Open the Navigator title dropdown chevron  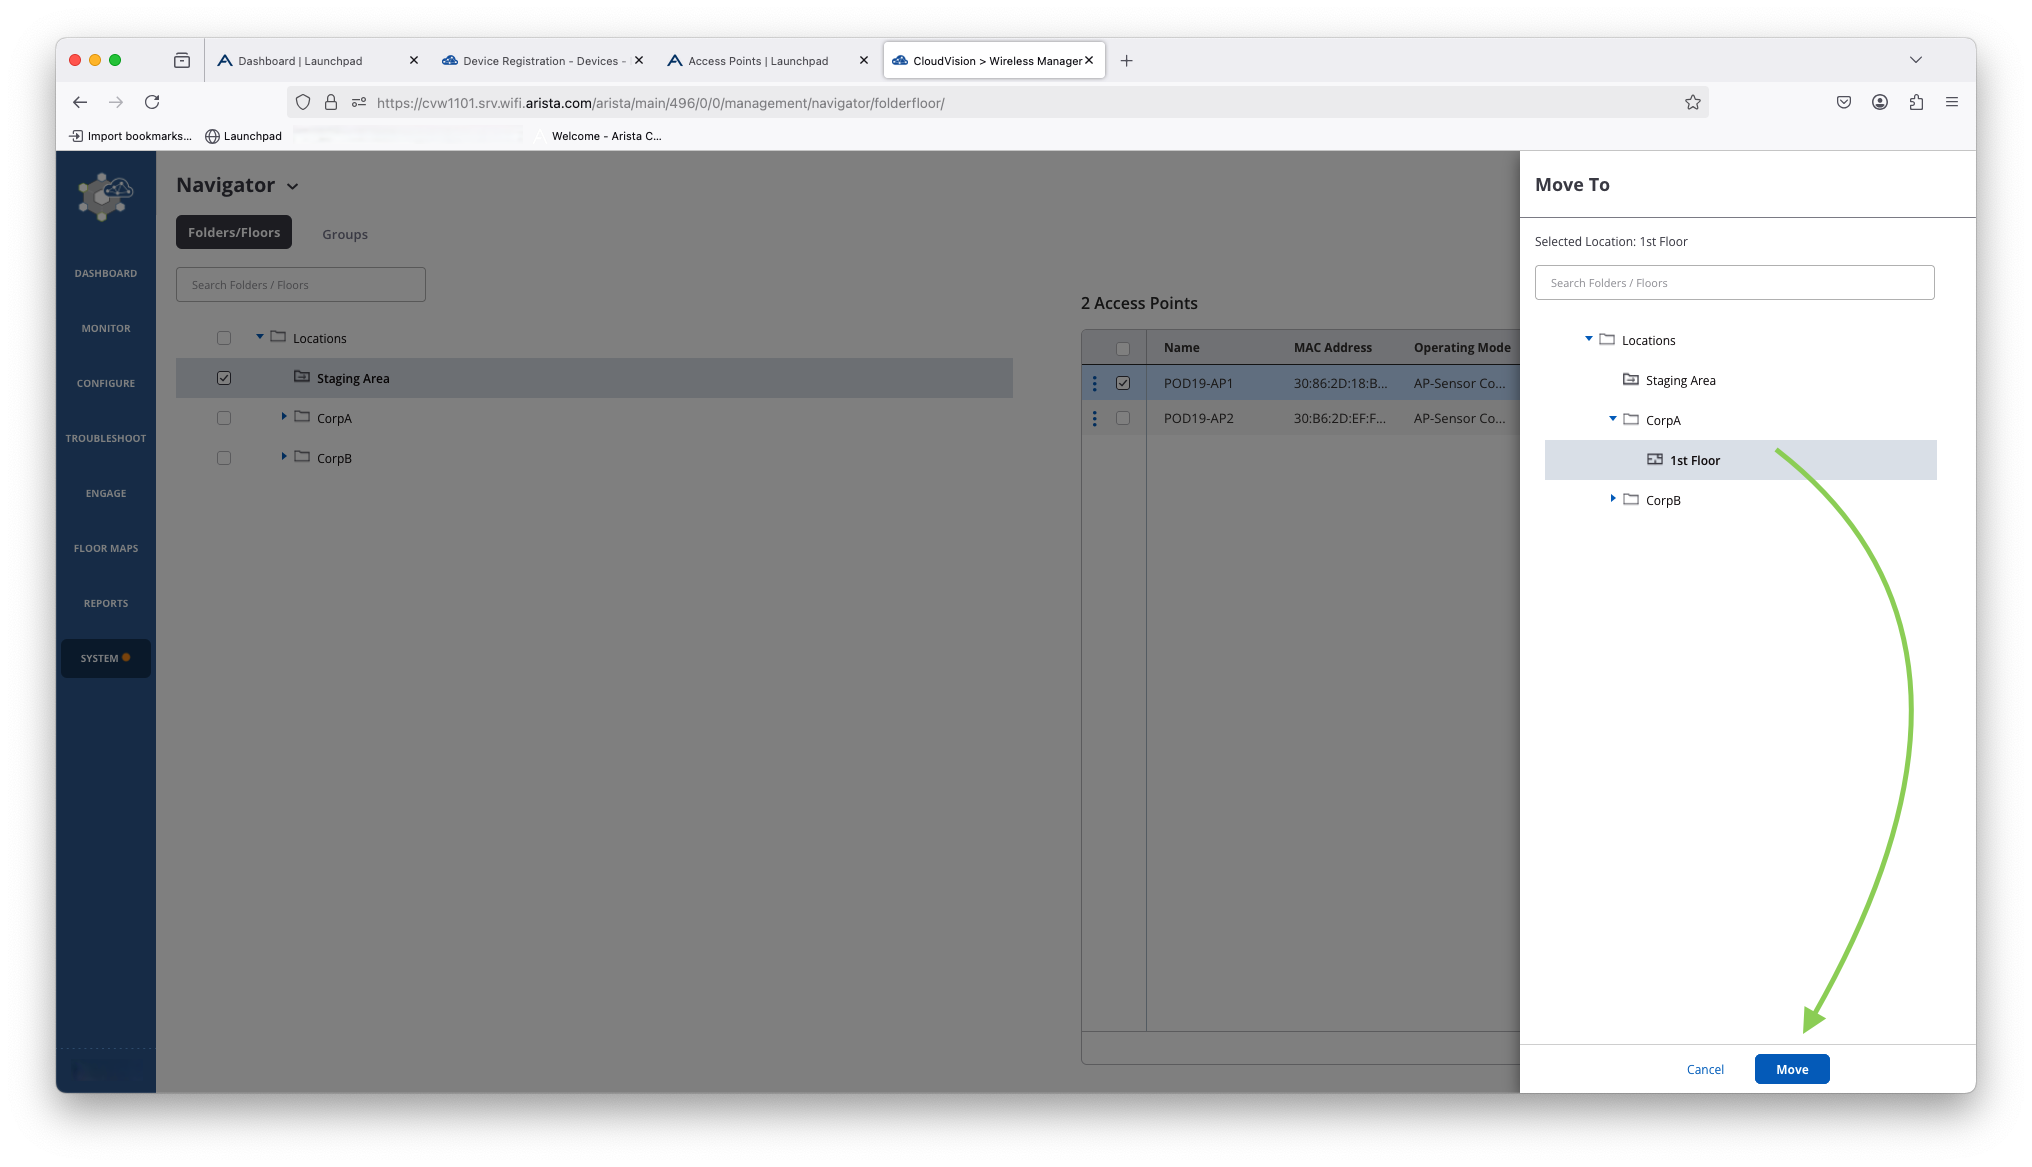[292, 186]
